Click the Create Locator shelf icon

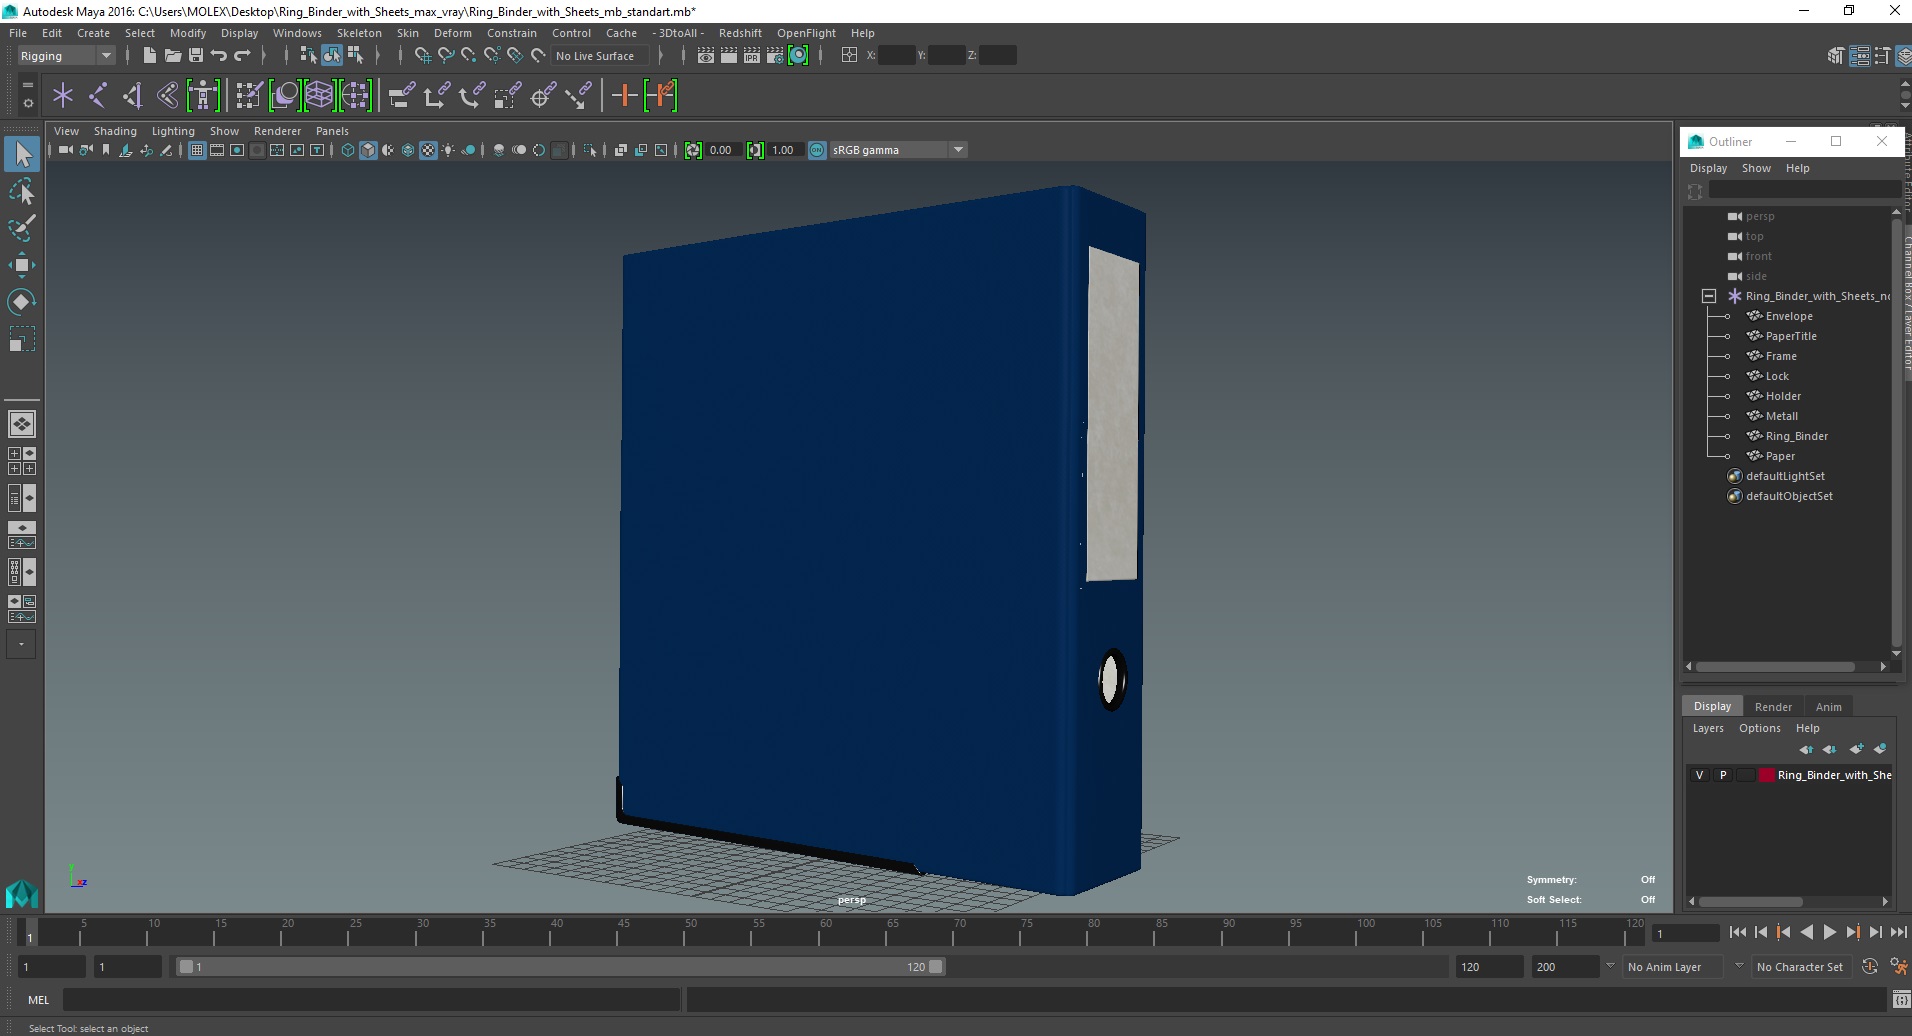[x=63, y=96]
